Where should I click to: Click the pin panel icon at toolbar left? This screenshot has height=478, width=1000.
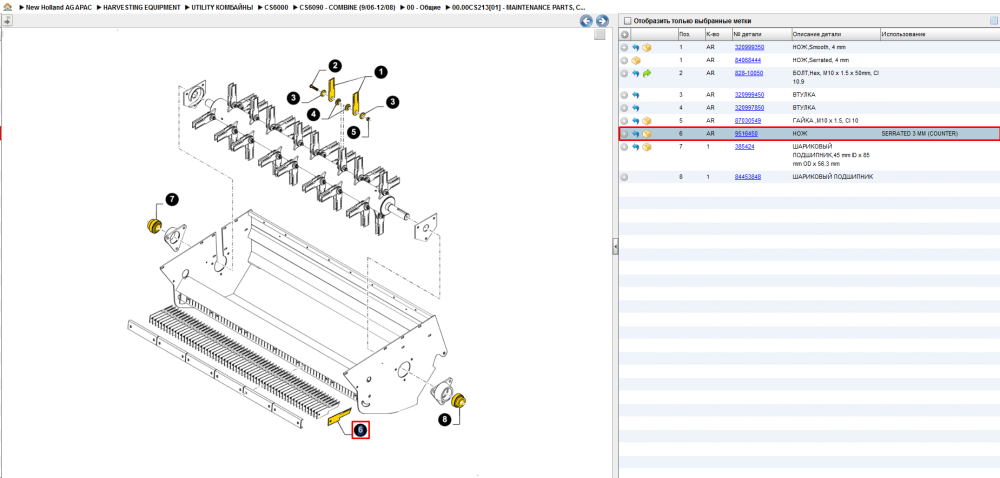click(7, 20)
